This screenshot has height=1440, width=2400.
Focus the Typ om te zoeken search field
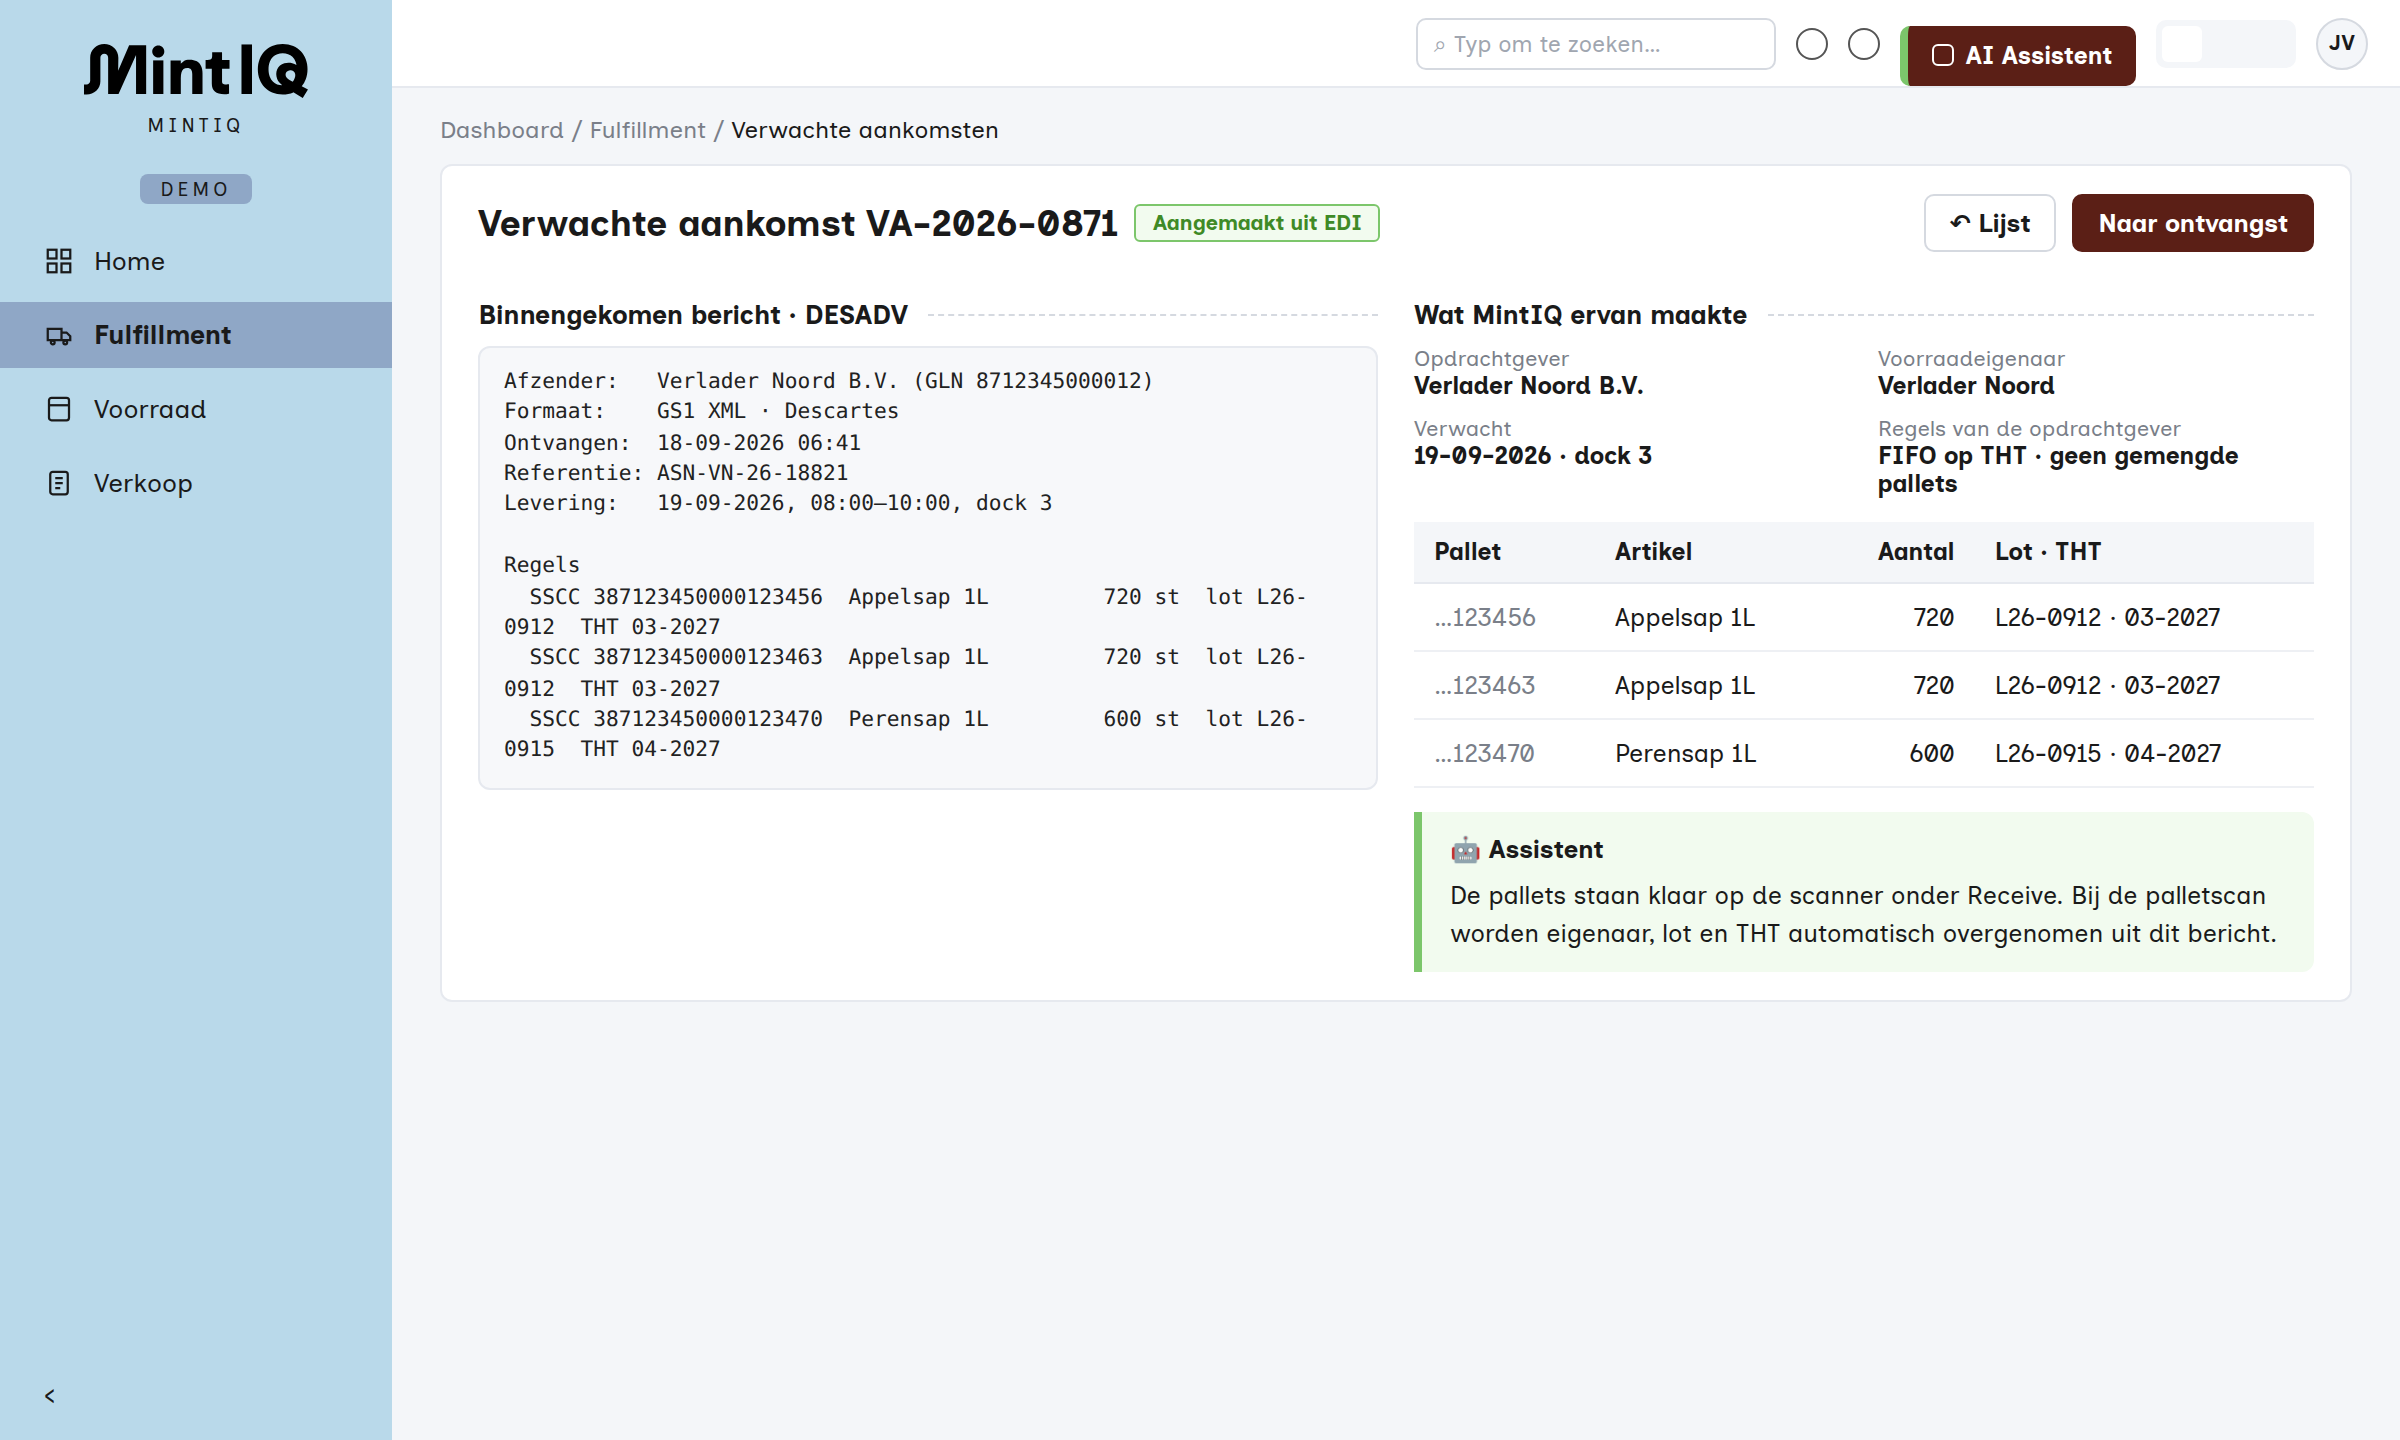click(x=1595, y=44)
